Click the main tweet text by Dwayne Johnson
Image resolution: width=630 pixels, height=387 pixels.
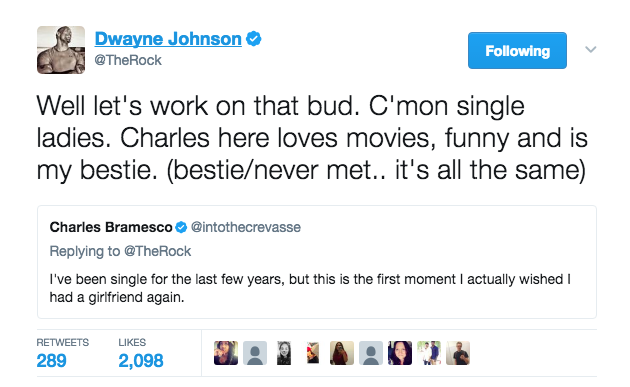pyautogui.click(x=312, y=138)
